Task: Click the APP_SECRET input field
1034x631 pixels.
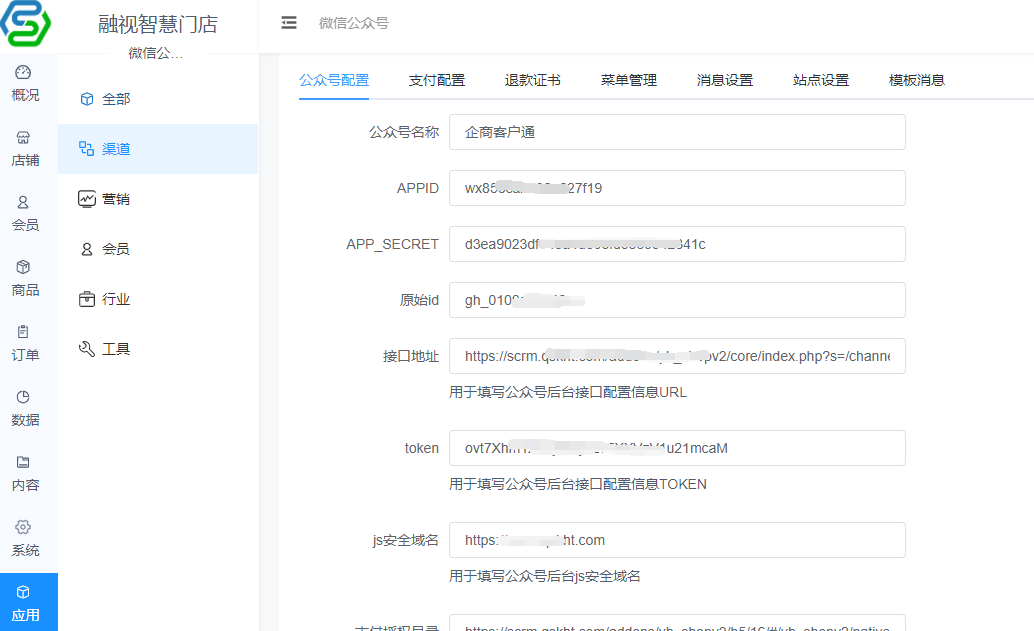Action: (x=677, y=244)
